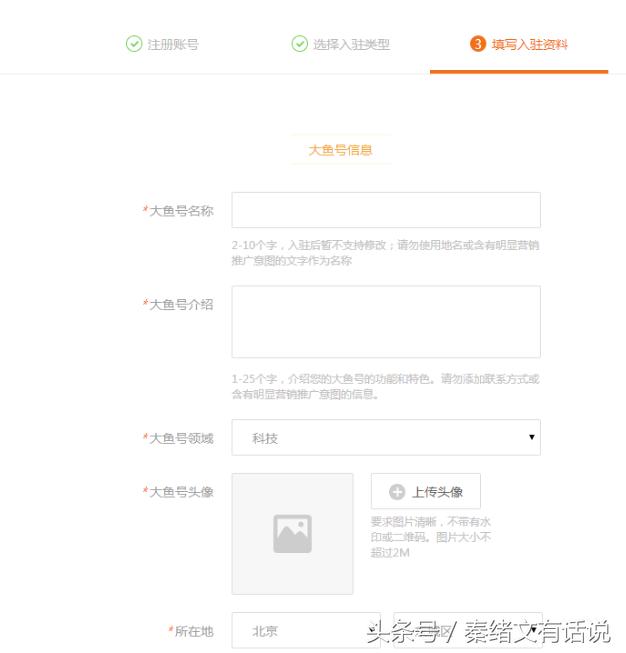
Task: Click the orange step 3 circle icon
Action: click(x=478, y=44)
